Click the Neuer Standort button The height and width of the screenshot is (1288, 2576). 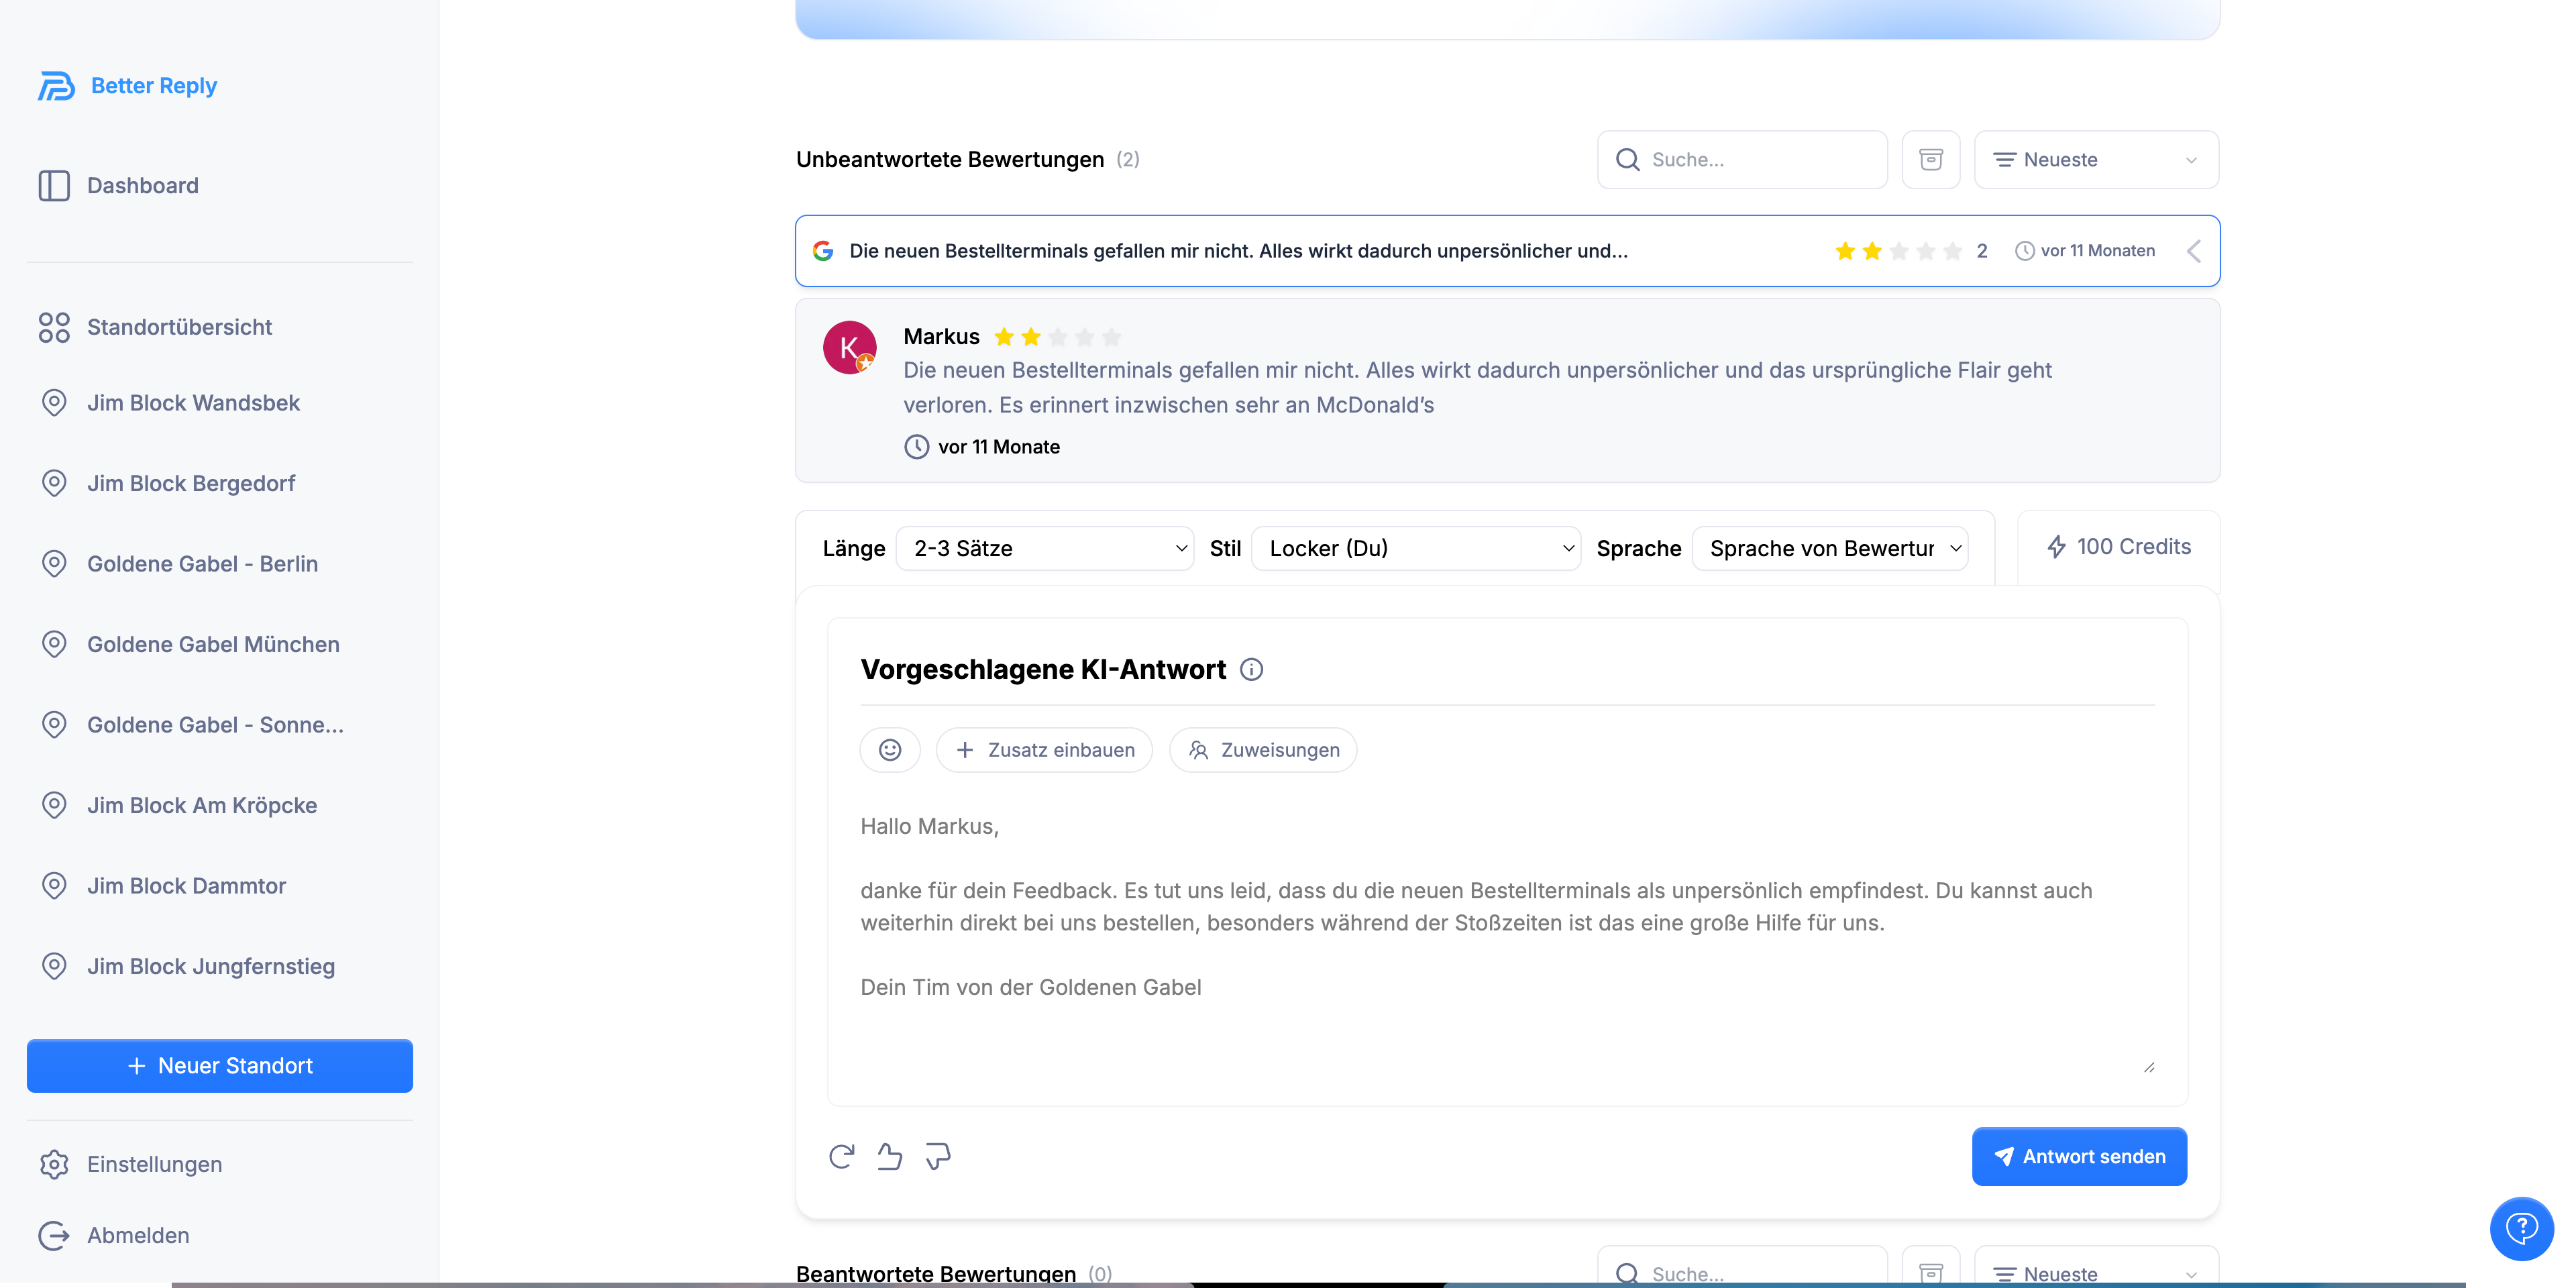pos(220,1066)
